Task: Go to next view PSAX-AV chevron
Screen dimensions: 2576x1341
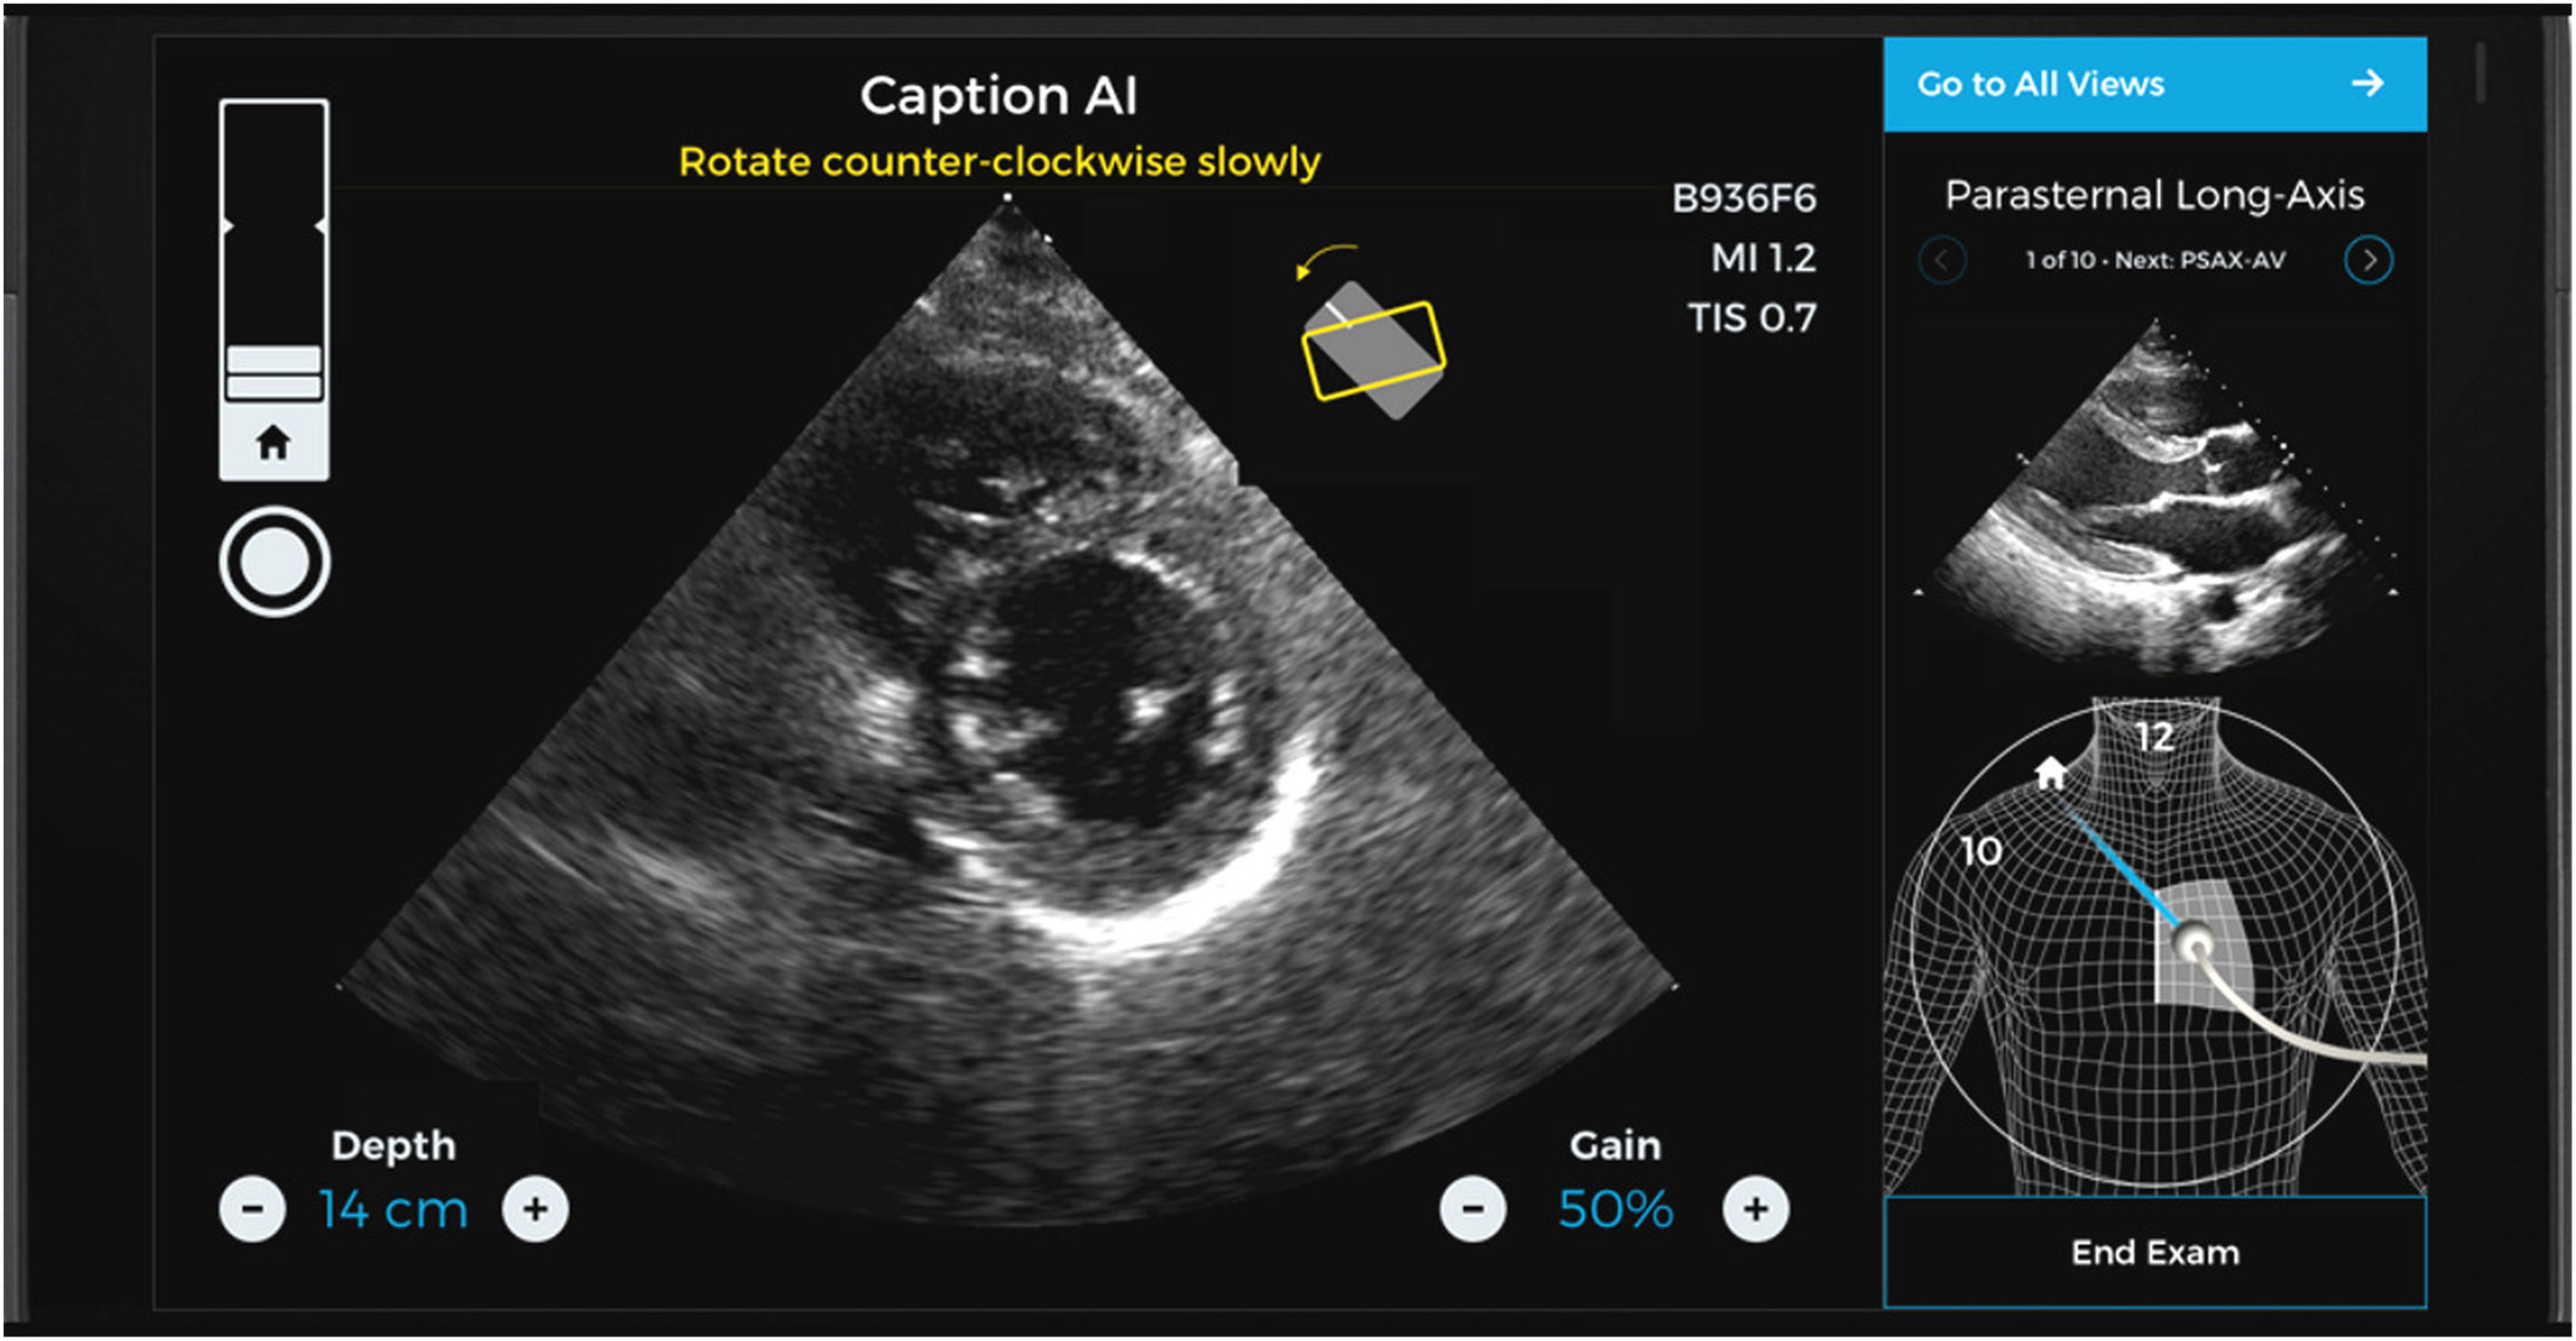Action: coord(2368,260)
